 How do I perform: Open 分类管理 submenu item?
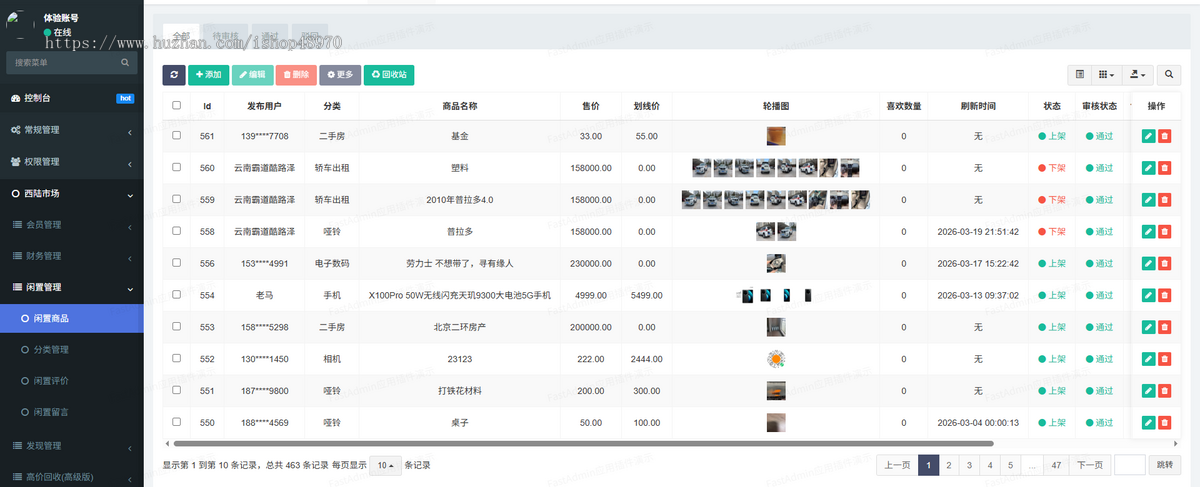pyautogui.click(x=72, y=350)
